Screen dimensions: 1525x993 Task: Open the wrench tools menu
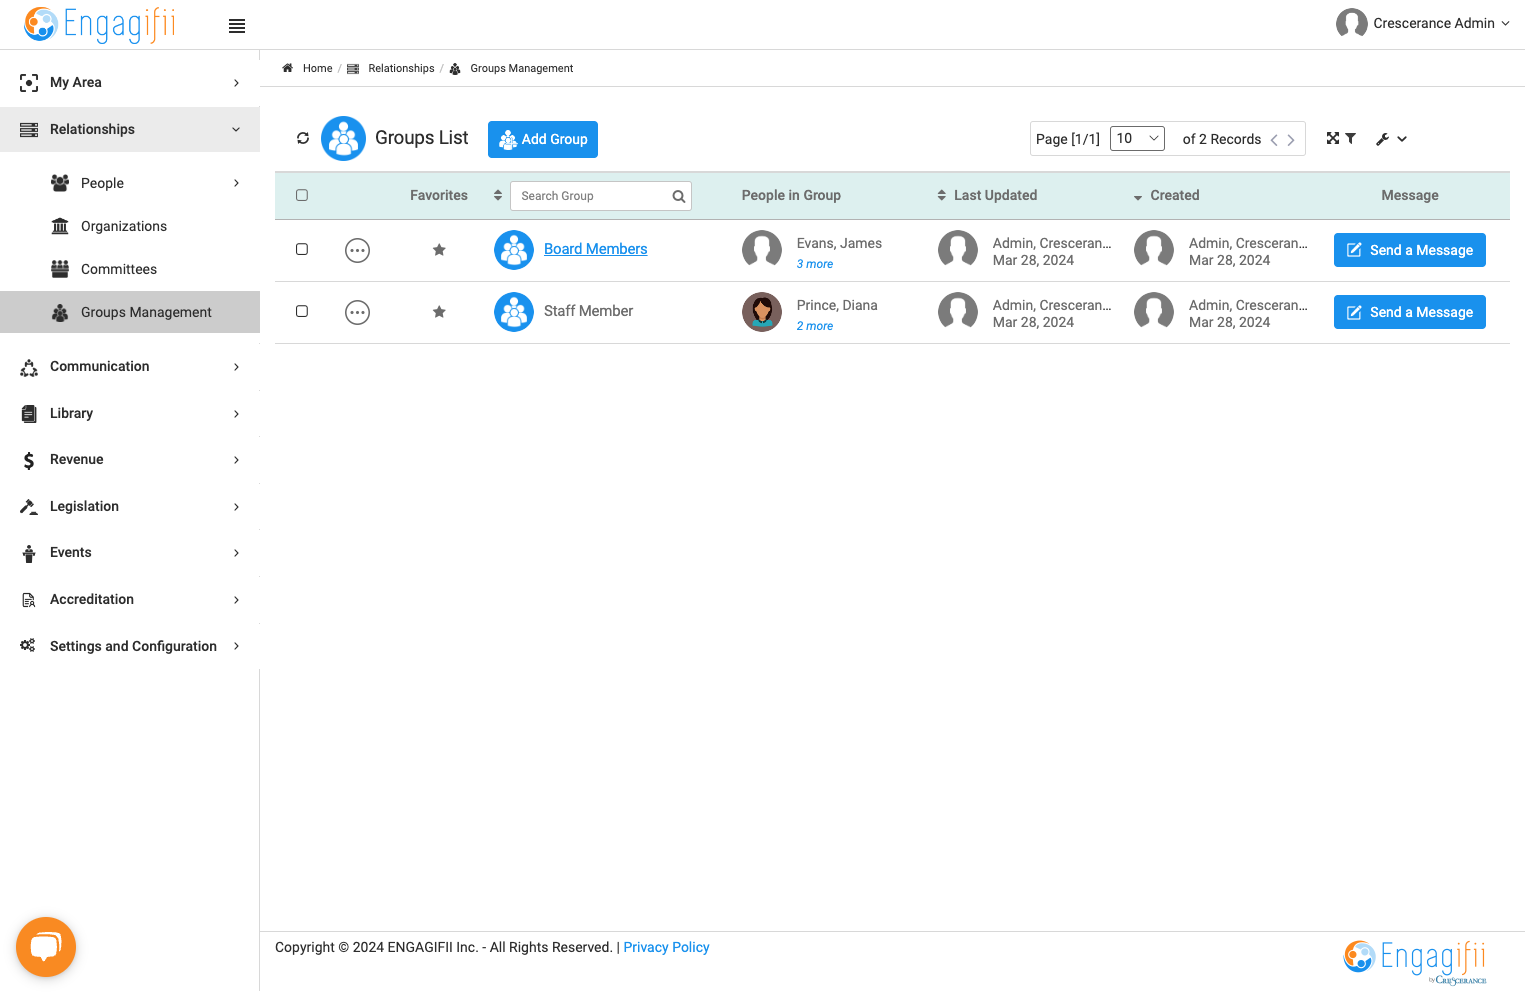point(1391,139)
